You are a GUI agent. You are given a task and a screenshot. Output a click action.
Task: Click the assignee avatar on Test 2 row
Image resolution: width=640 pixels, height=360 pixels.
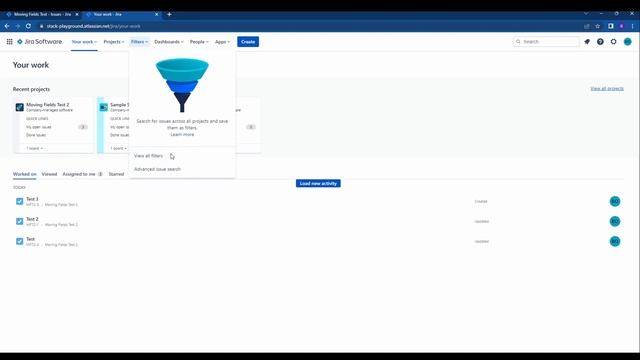point(615,221)
